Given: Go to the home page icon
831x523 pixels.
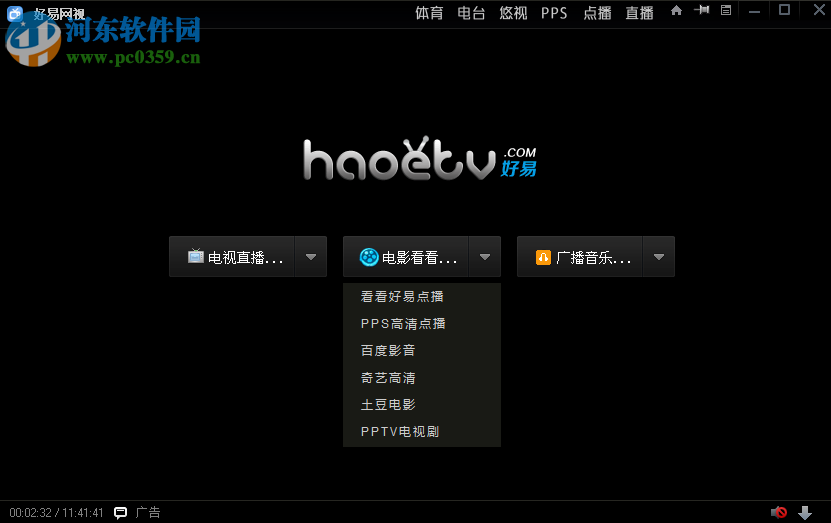Looking at the screenshot, I should pyautogui.click(x=676, y=10).
